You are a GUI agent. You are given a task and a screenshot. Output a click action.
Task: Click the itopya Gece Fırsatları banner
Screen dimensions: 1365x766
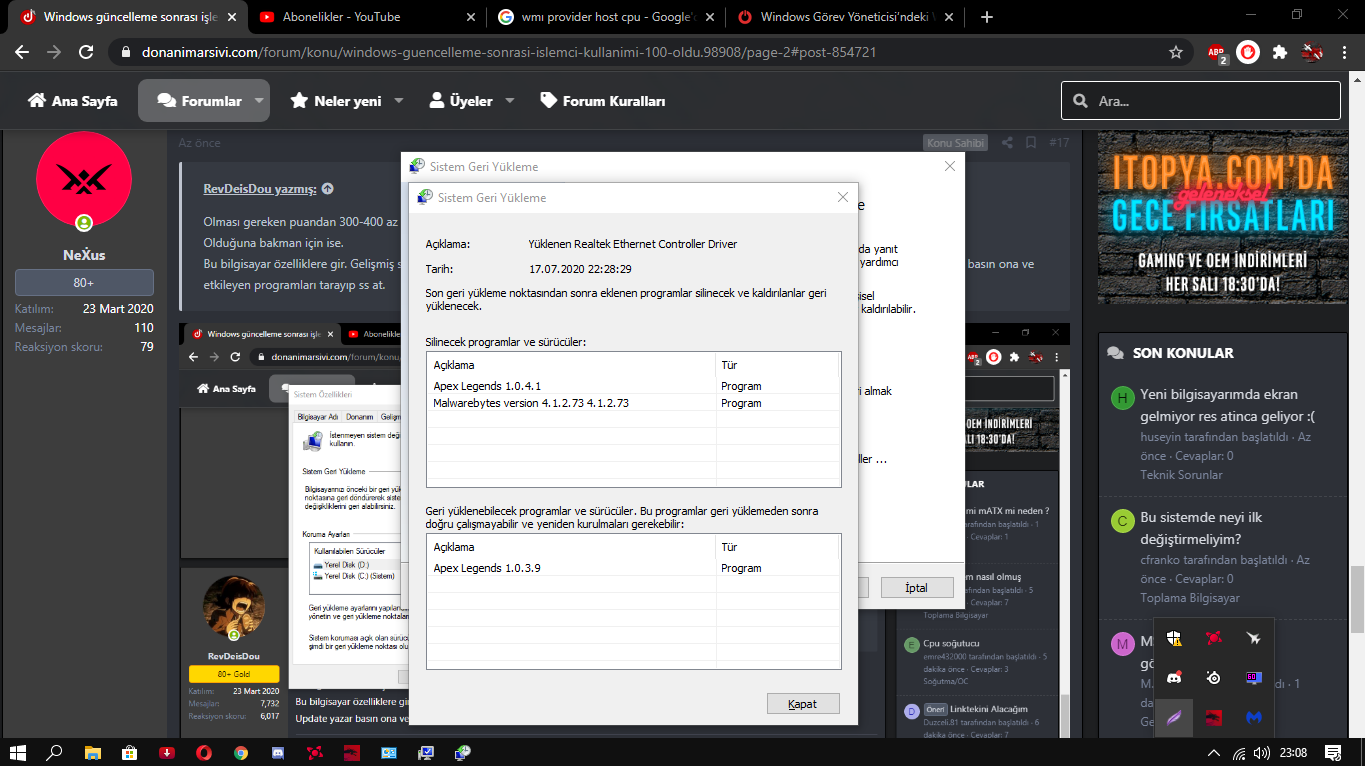1221,218
